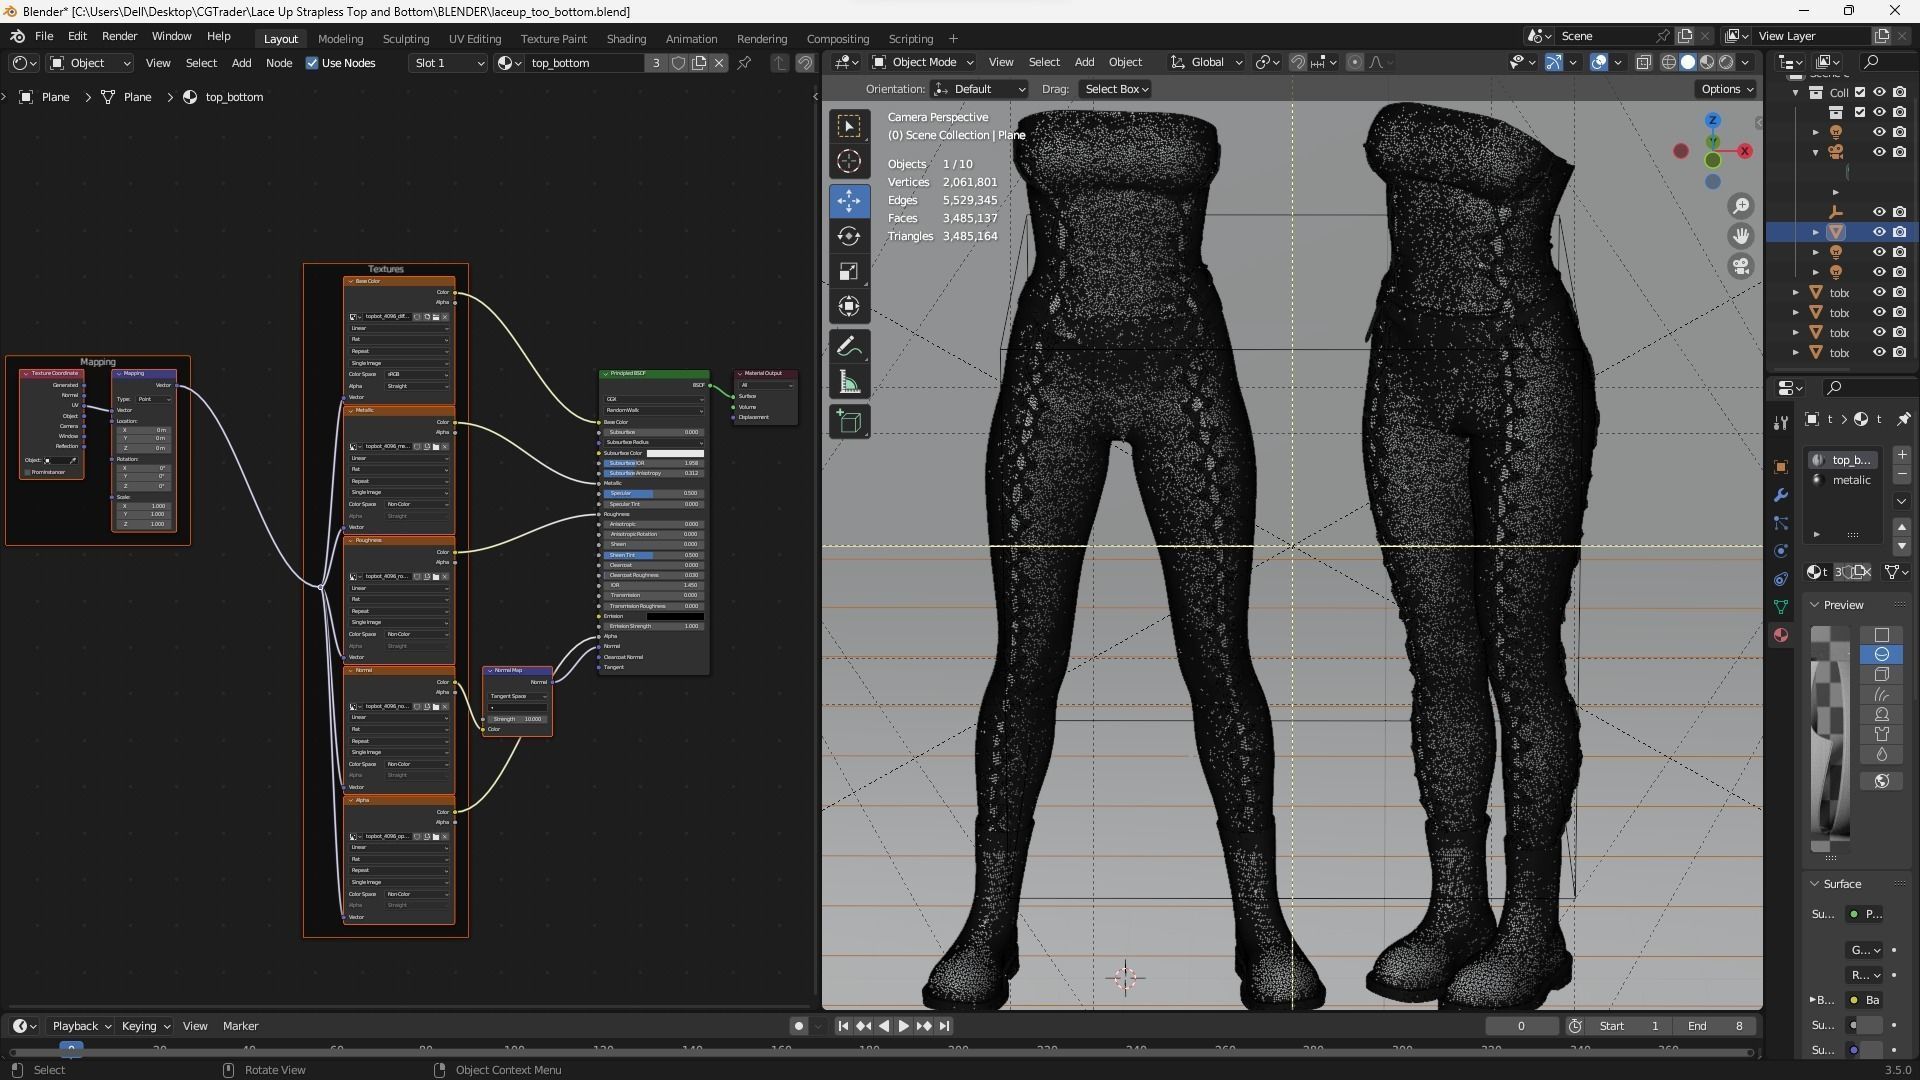The height and width of the screenshot is (1080, 1920).
Task: Switch to the Shading workspace tab
Action: coord(626,38)
